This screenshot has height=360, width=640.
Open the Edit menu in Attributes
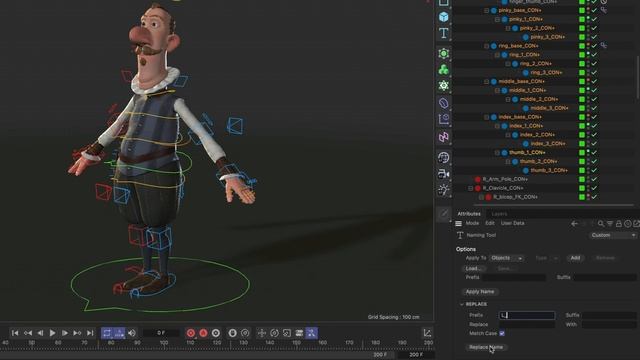(x=490, y=223)
